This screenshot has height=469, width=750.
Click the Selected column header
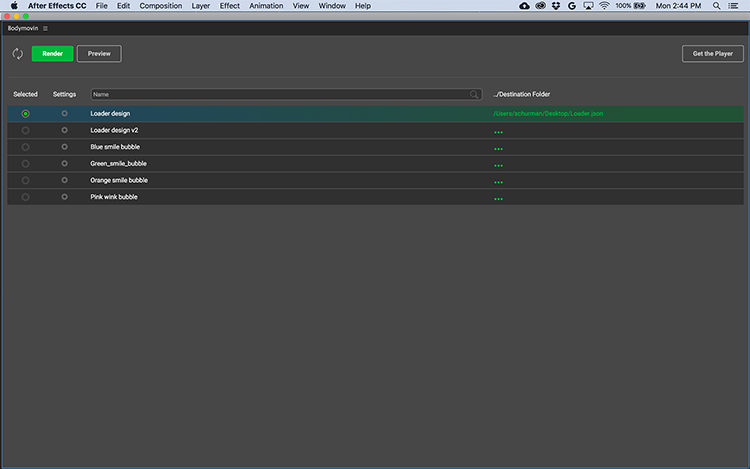click(25, 94)
